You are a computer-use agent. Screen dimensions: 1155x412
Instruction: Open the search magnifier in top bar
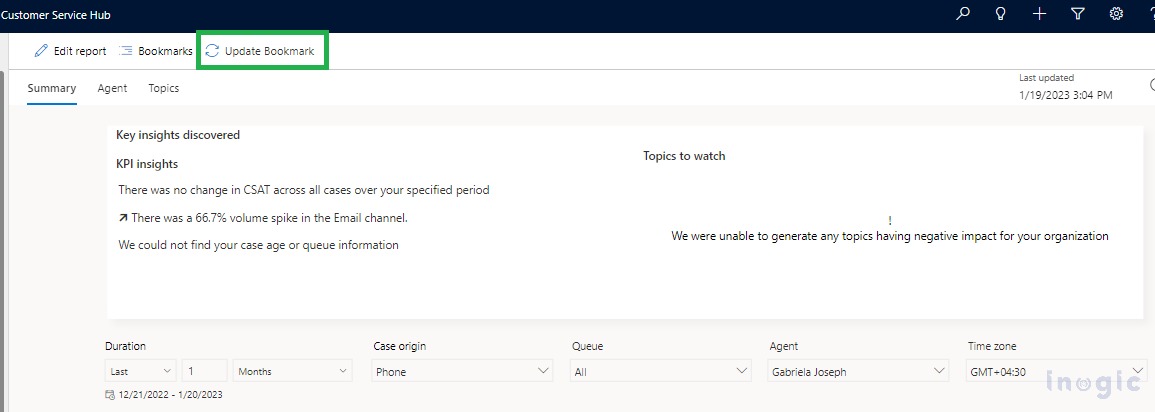pyautogui.click(x=963, y=14)
